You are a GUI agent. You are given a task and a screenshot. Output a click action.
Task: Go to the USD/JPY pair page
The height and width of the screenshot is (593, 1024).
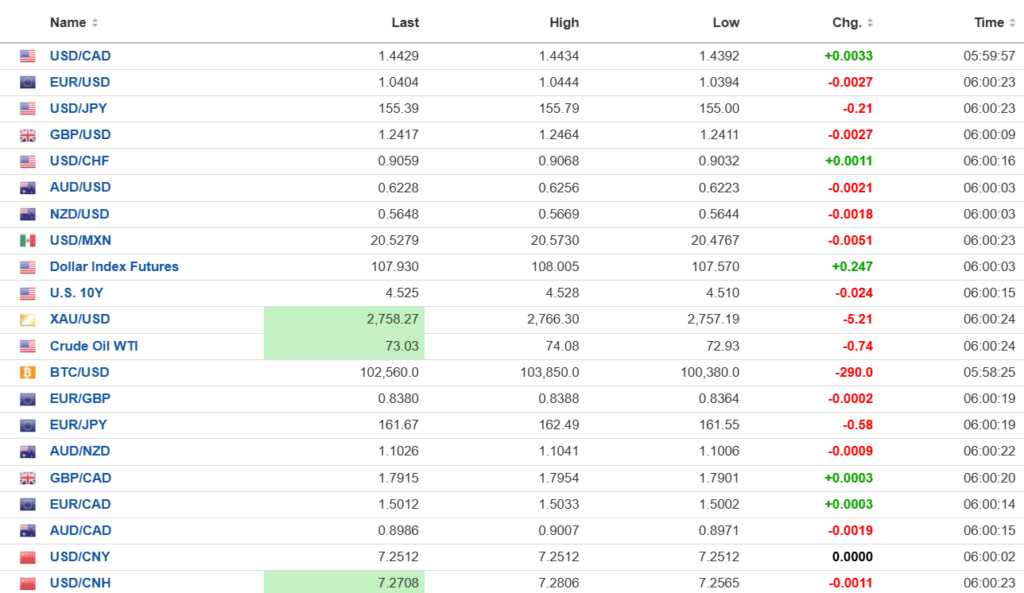coord(80,109)
